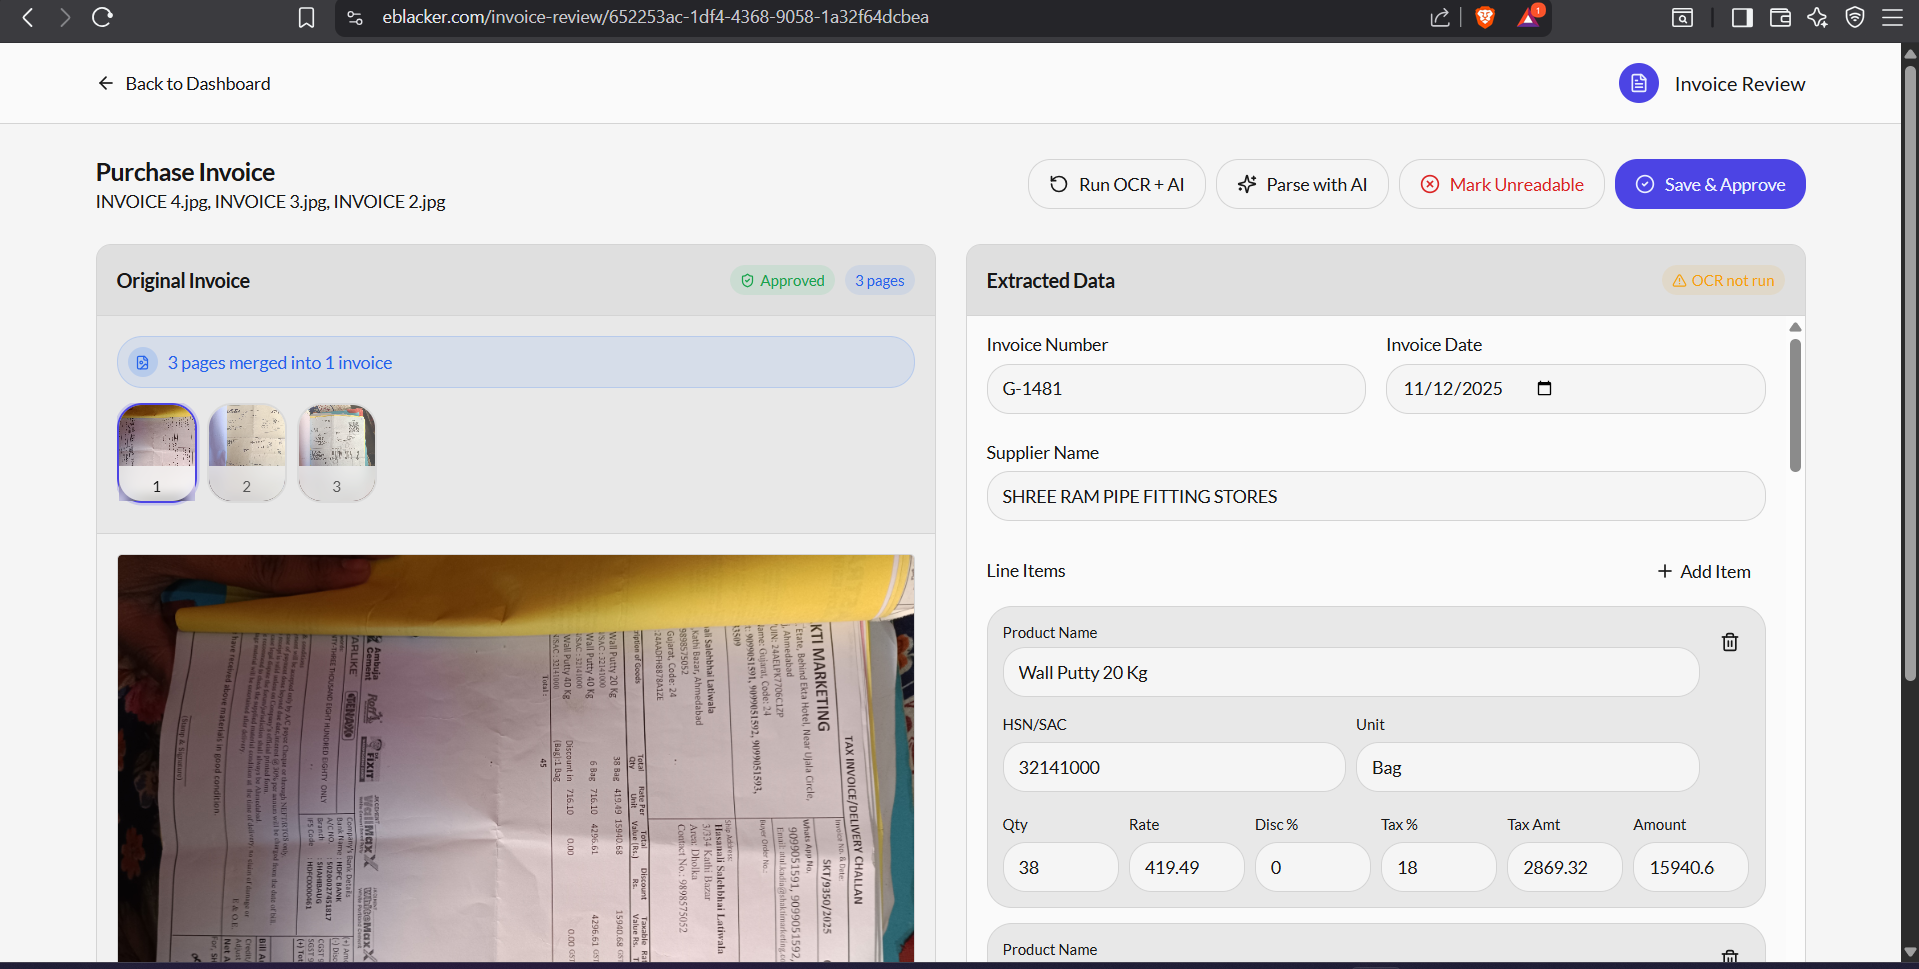Screen dimensions: 1919x969
Task: Click Parse with AI button
Action: pos(1302,184)
